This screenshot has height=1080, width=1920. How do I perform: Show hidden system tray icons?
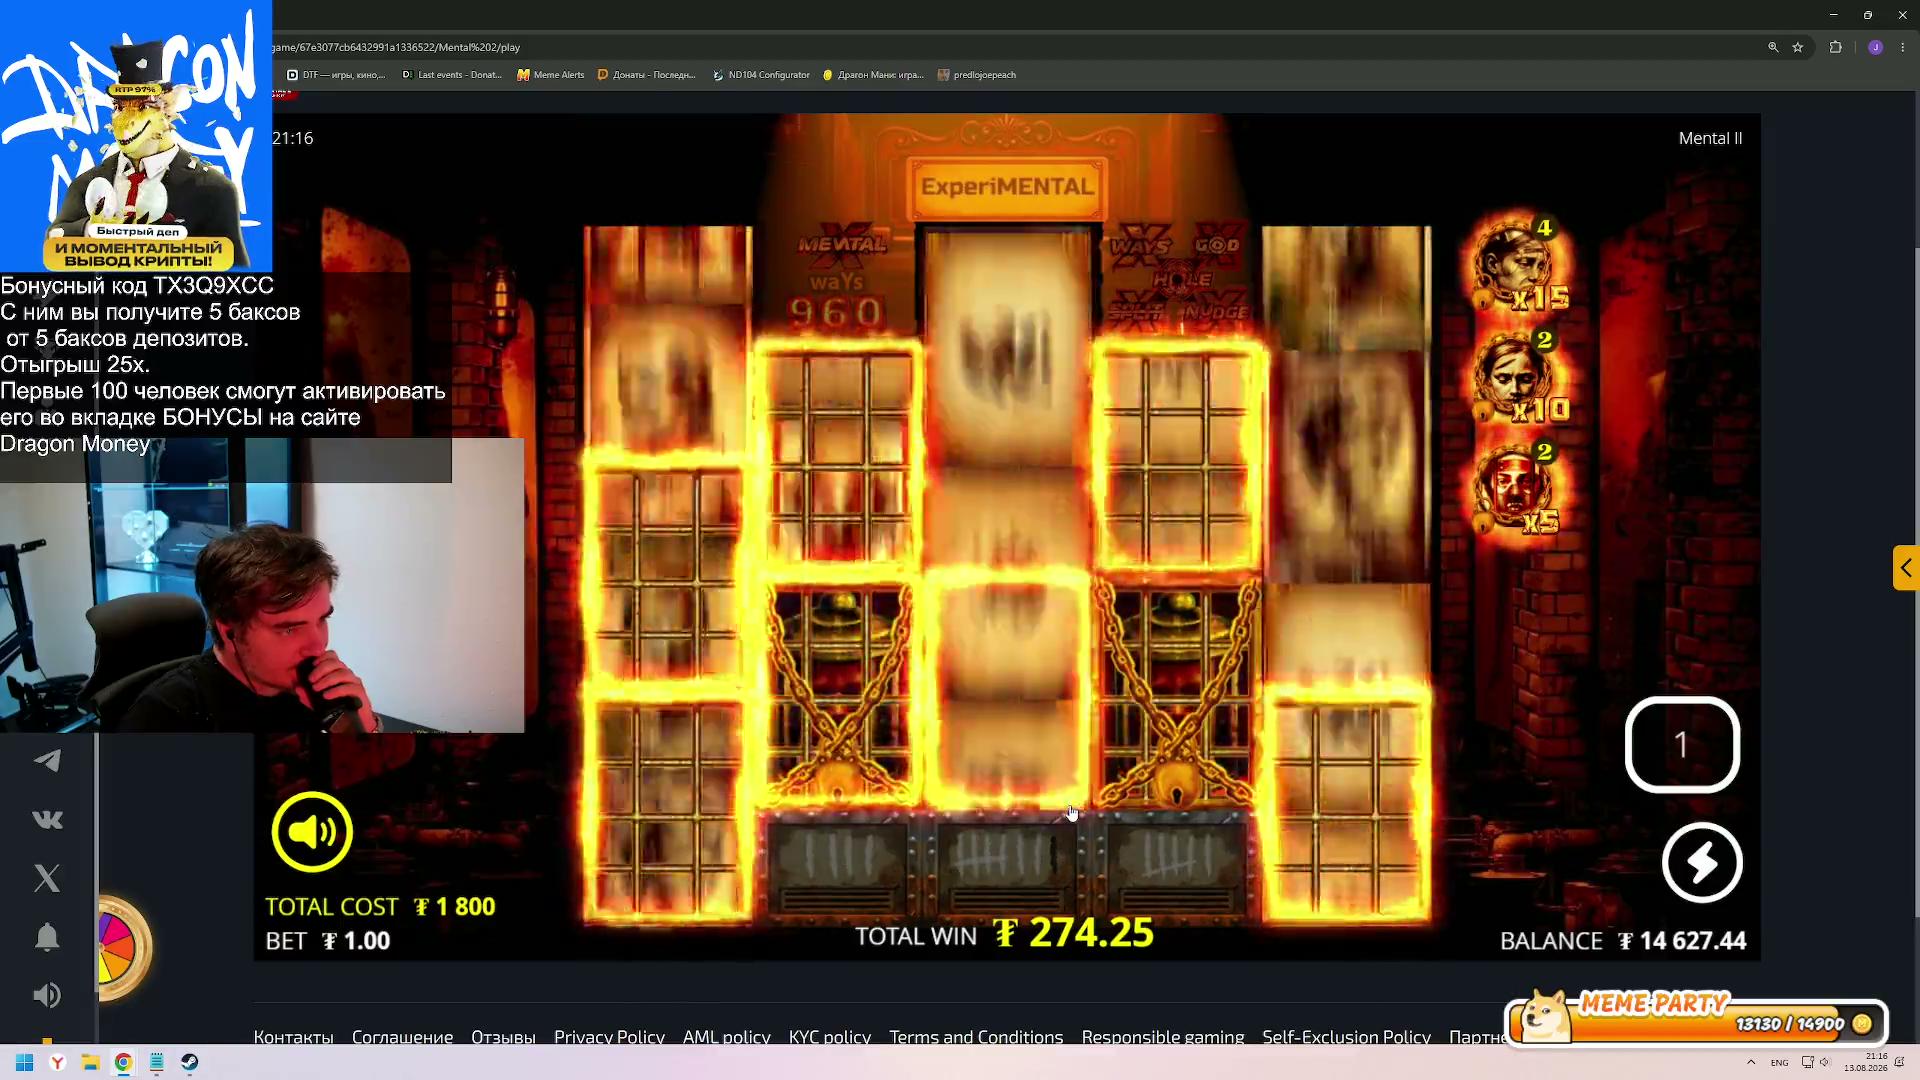coord(1751,1062)
